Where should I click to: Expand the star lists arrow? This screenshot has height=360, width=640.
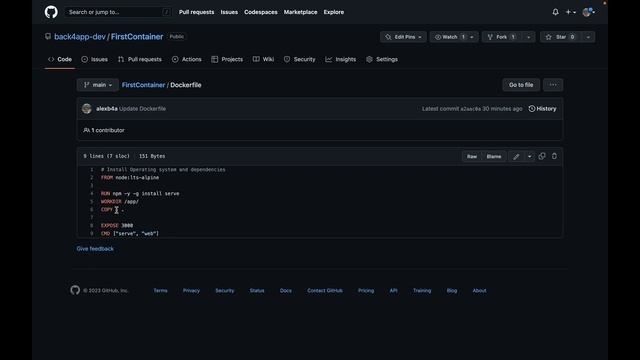tap(588, 37)
